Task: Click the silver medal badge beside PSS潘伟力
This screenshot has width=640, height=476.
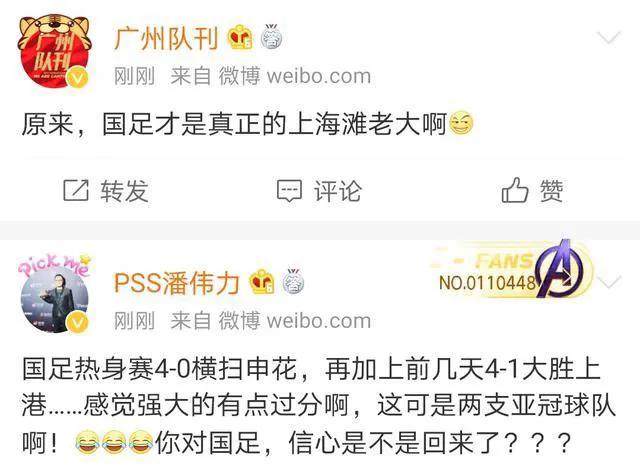Action: click(x=293, y=281)
